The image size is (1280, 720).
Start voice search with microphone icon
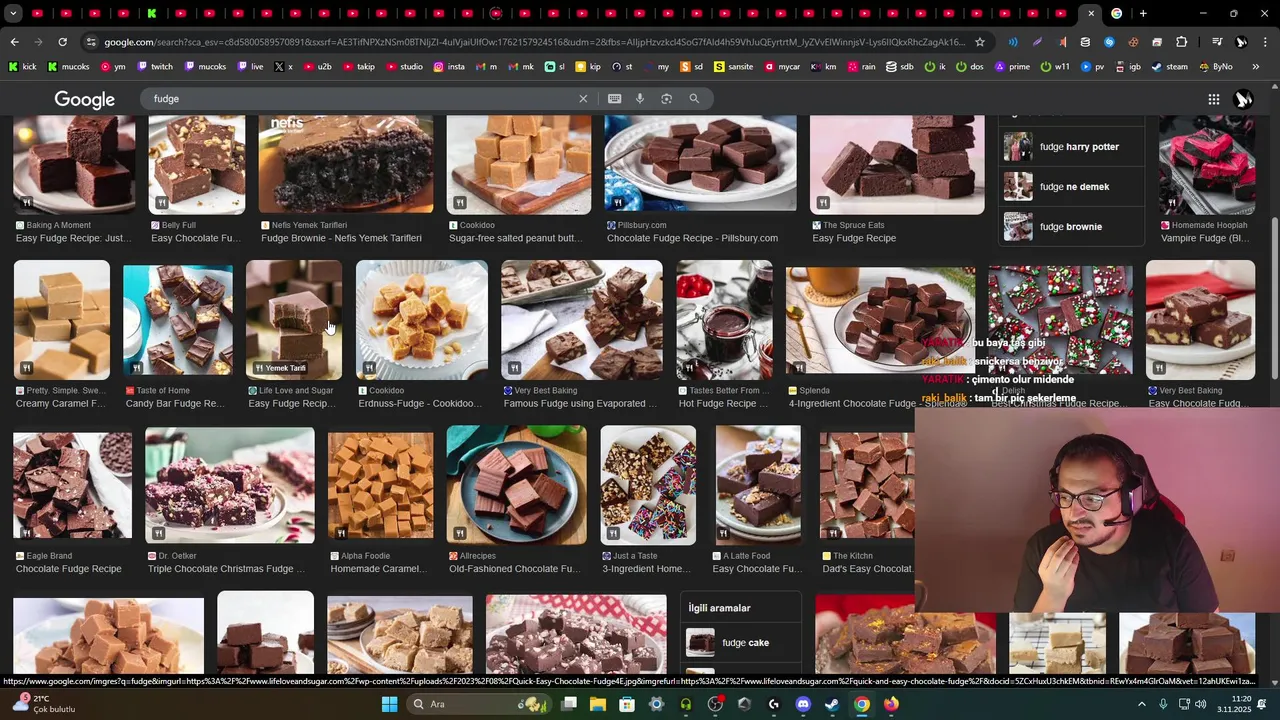[x=640, y=99]
